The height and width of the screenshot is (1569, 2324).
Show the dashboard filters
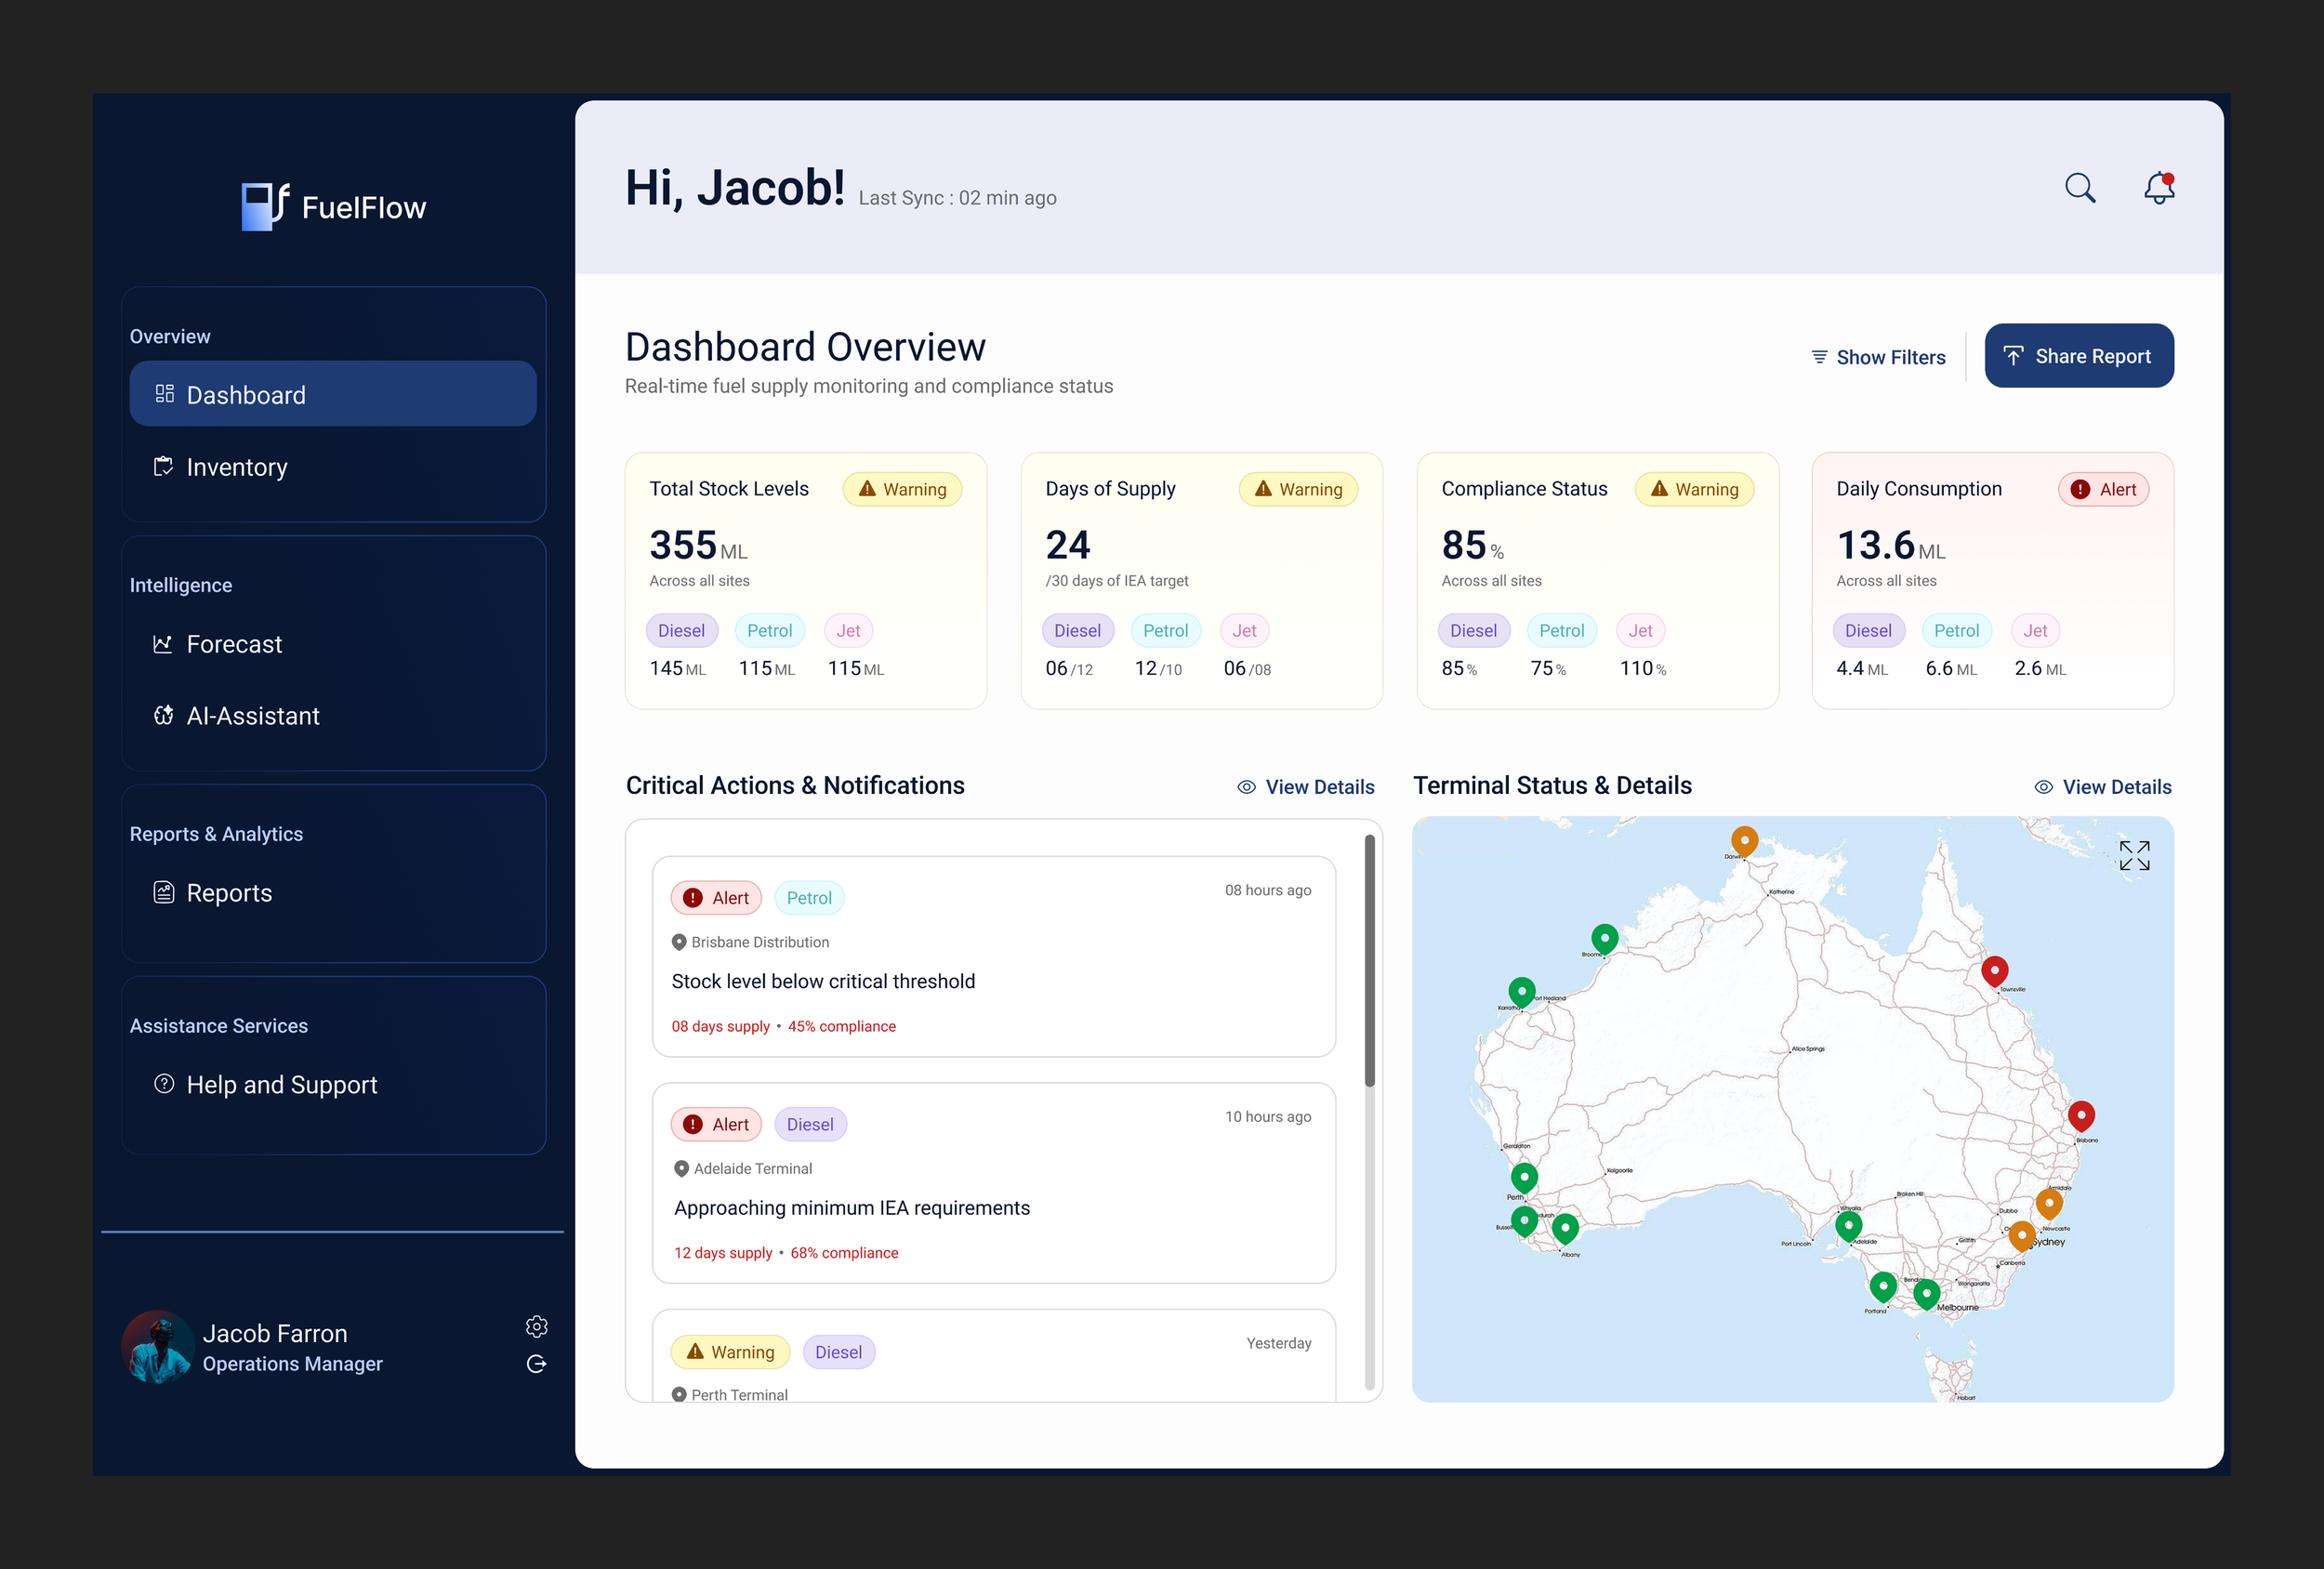click(x=1878, y=357)
